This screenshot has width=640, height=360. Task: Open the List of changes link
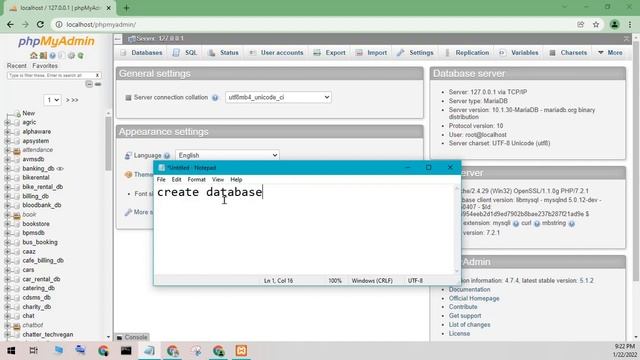(x=469, y=325)
